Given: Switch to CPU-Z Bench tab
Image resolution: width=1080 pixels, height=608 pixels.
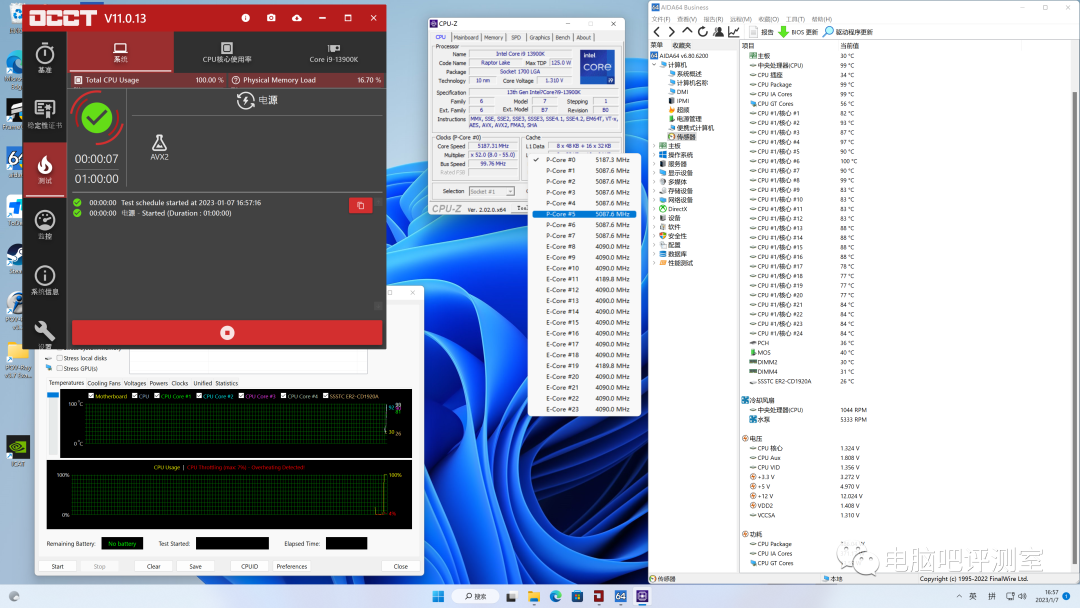Looking at the screenshot, I should coord(563,37).
